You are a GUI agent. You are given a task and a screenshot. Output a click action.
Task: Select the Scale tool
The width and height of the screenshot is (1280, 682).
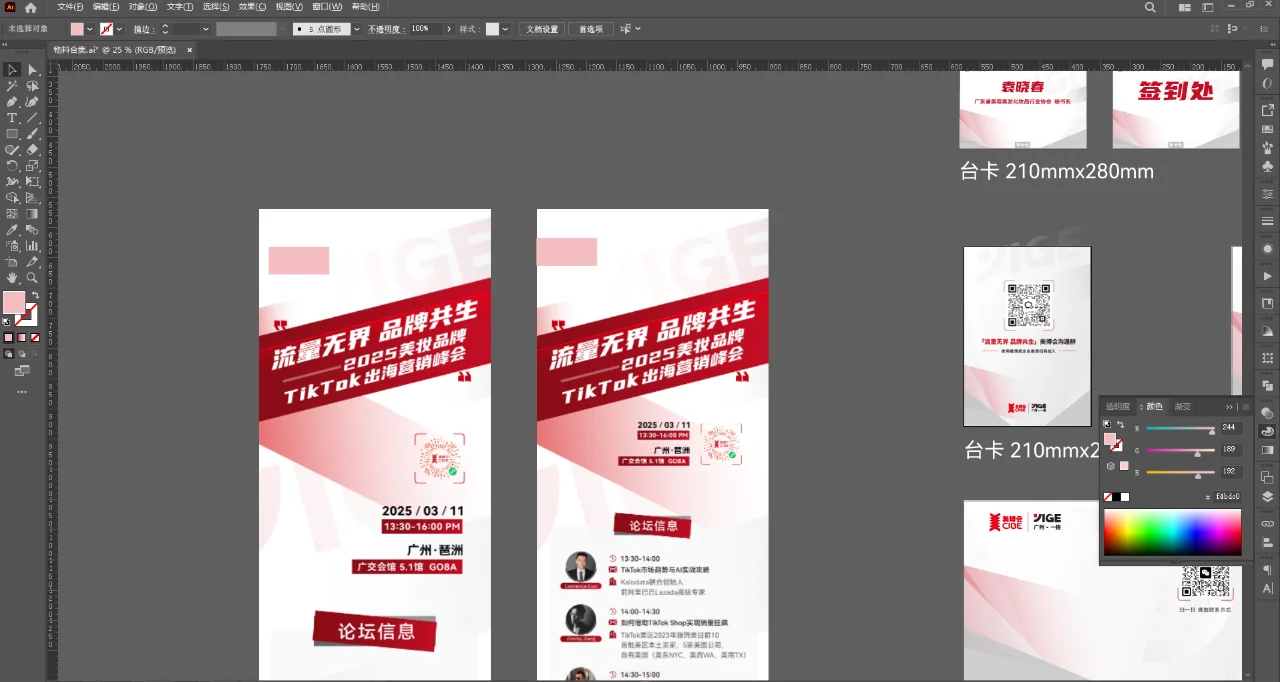tap(32, 166)
